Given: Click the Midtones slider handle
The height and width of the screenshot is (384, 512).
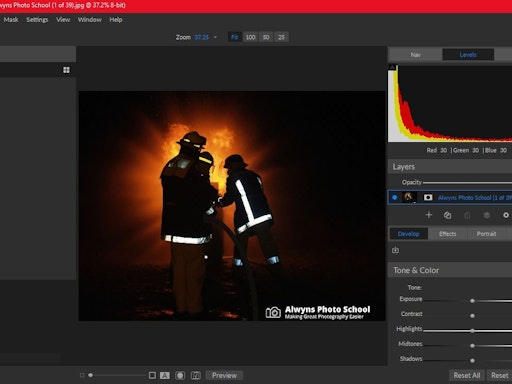Looking at the screenshot, I should [x=472, y=346].
